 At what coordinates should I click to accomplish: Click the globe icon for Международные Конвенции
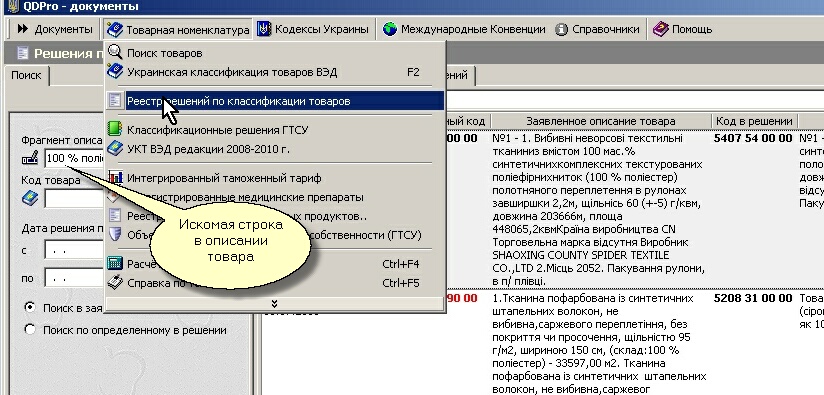tap(389, 29)
